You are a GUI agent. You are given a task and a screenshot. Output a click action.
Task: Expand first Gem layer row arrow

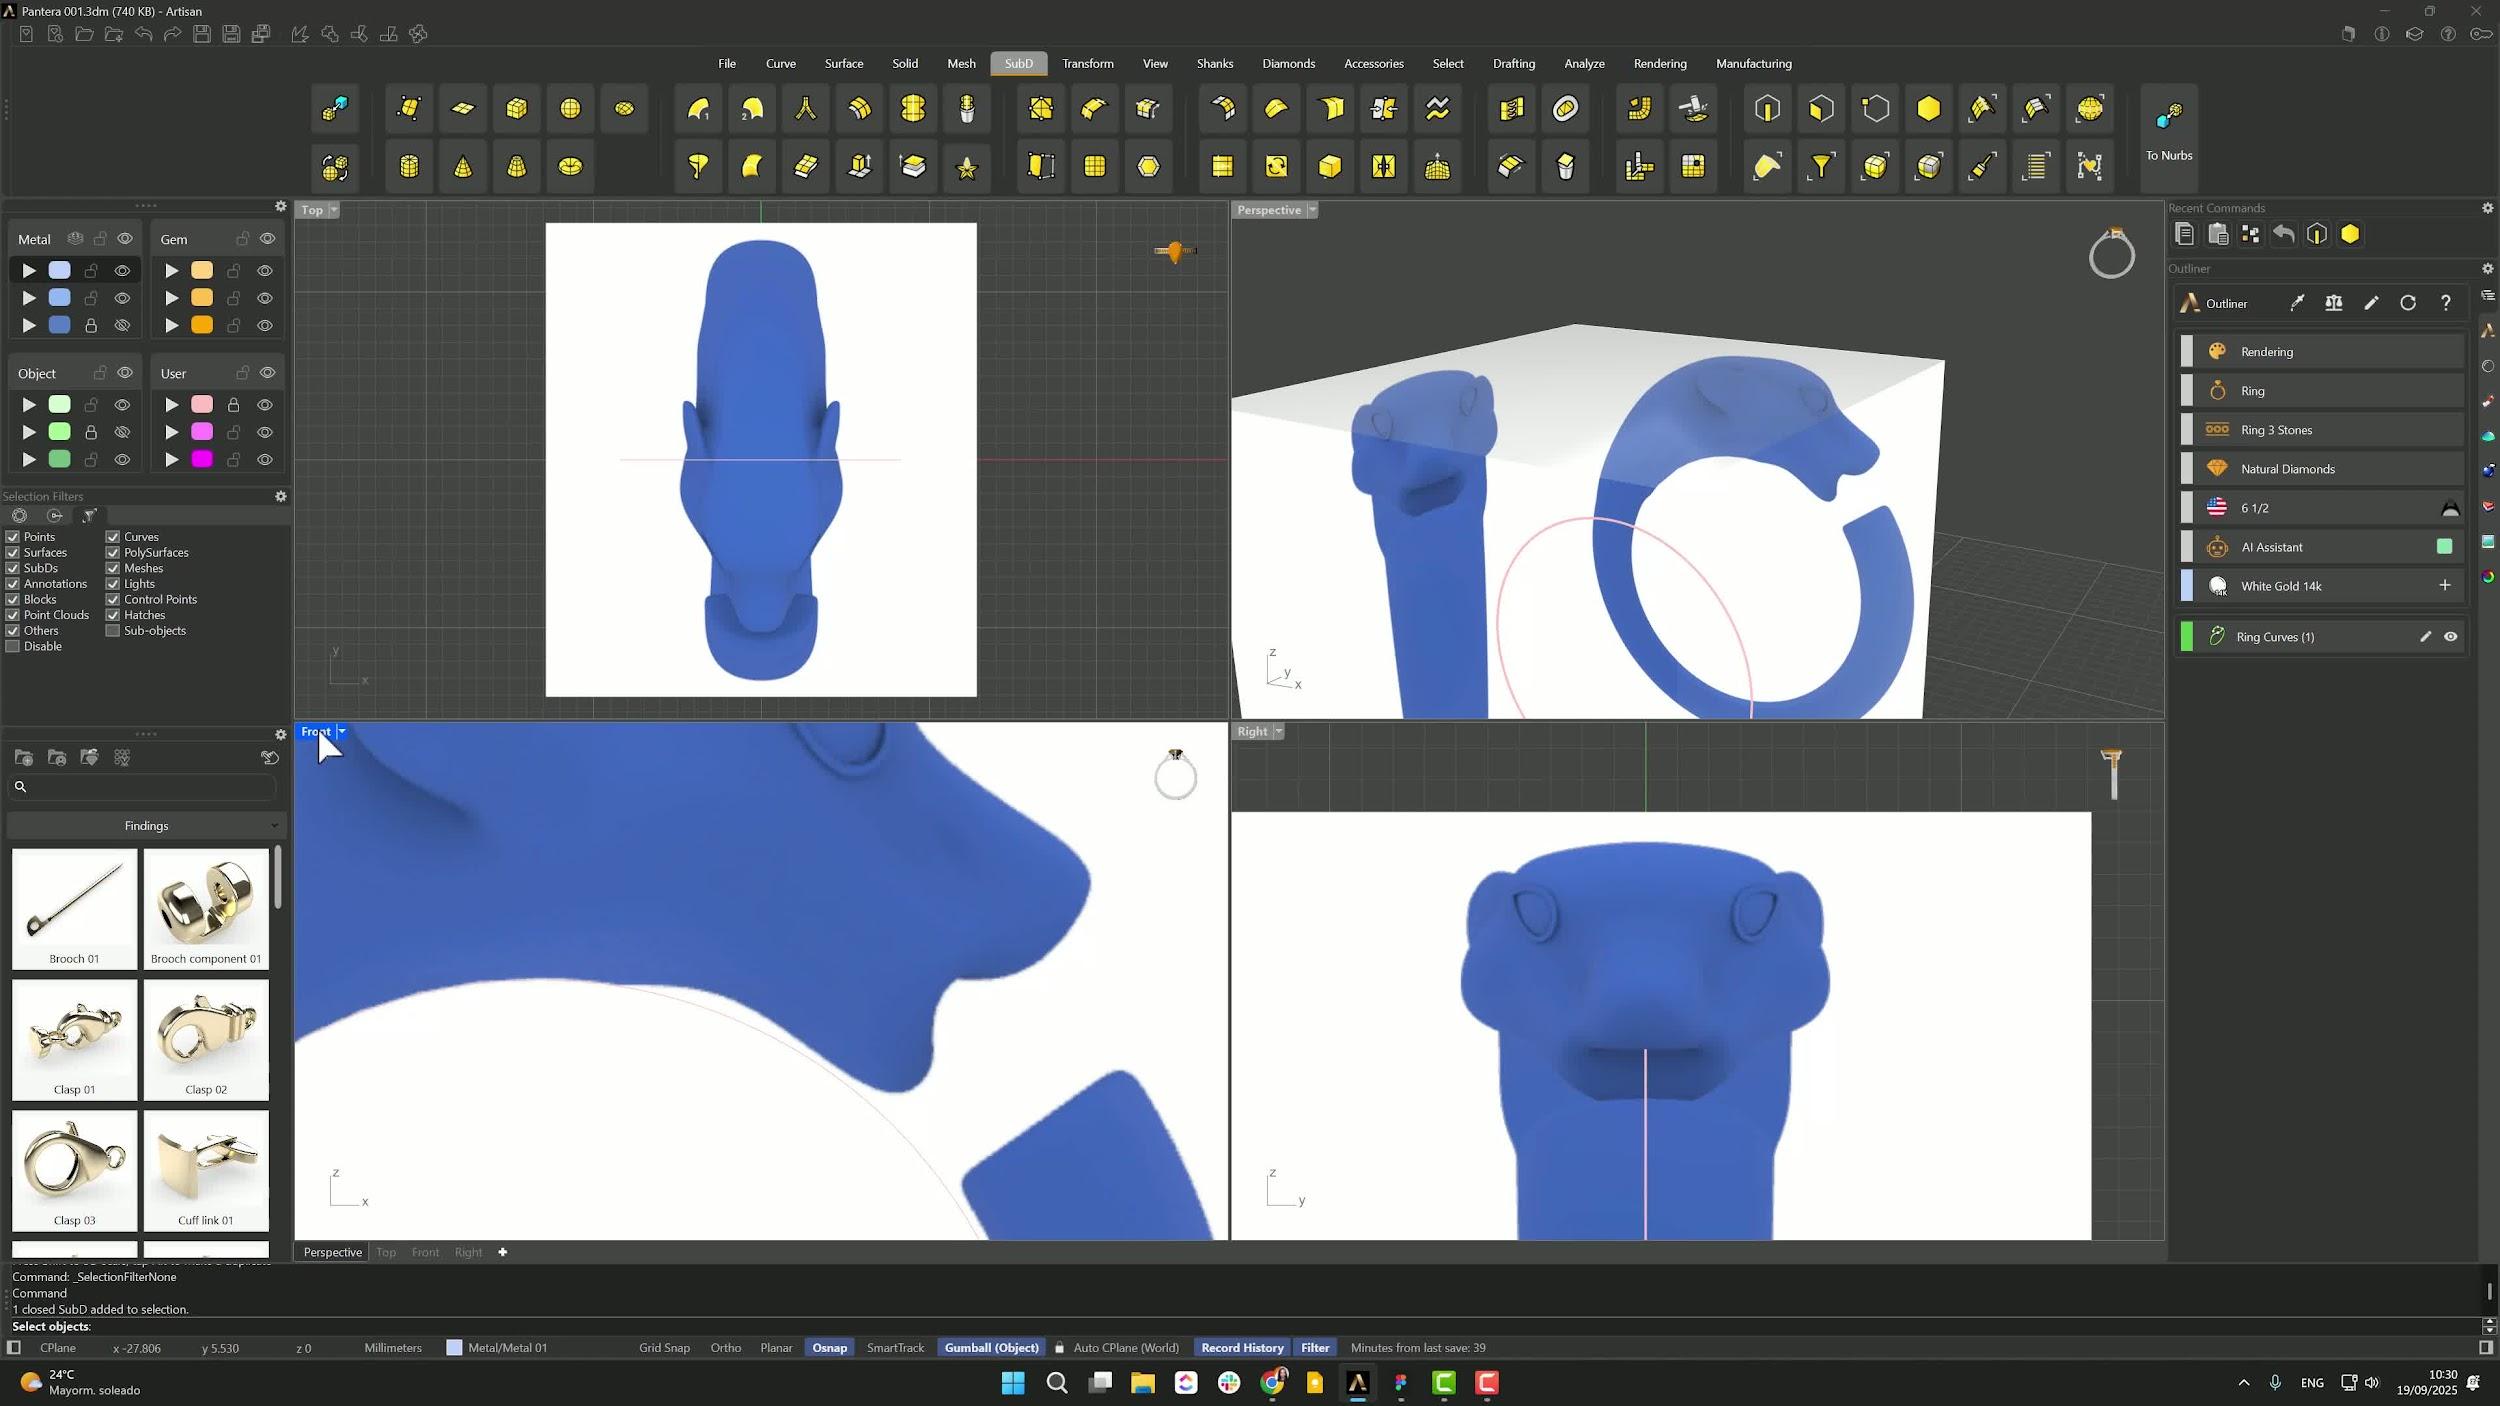click(172, 271)
